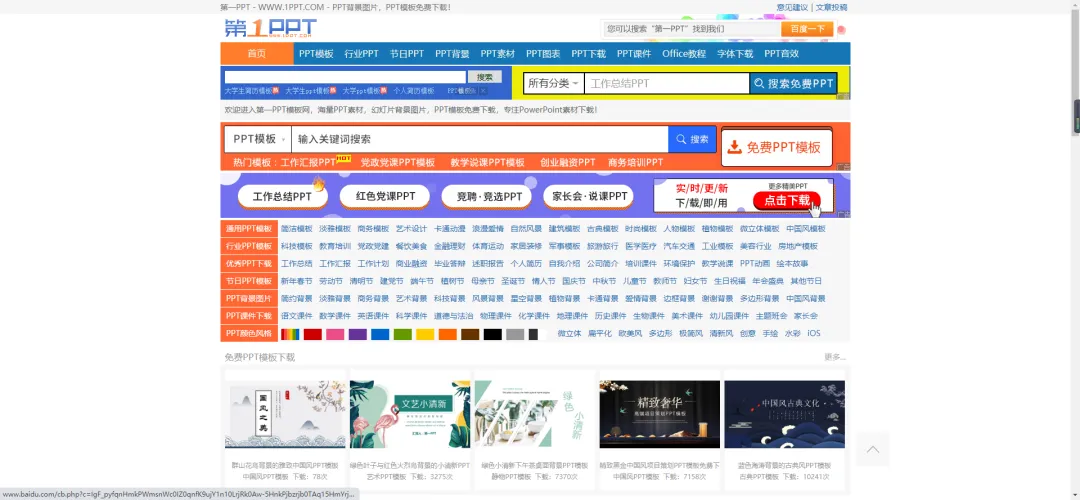Image resolution: width=1080 pixels, height=500 pixels.
Task: Click the scroll-to-top arrow icon
Action: [871, 450]
